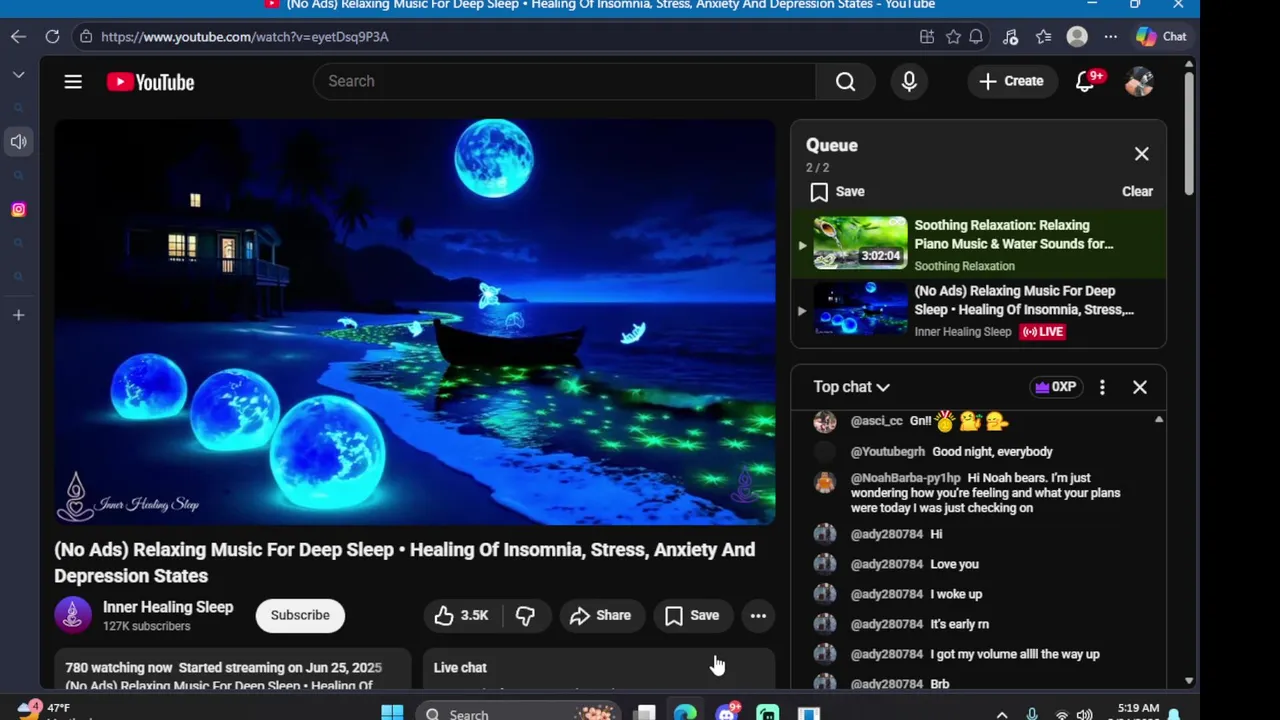Play Soothing Relaxation piano video in queue

click(x=979, y=245)
